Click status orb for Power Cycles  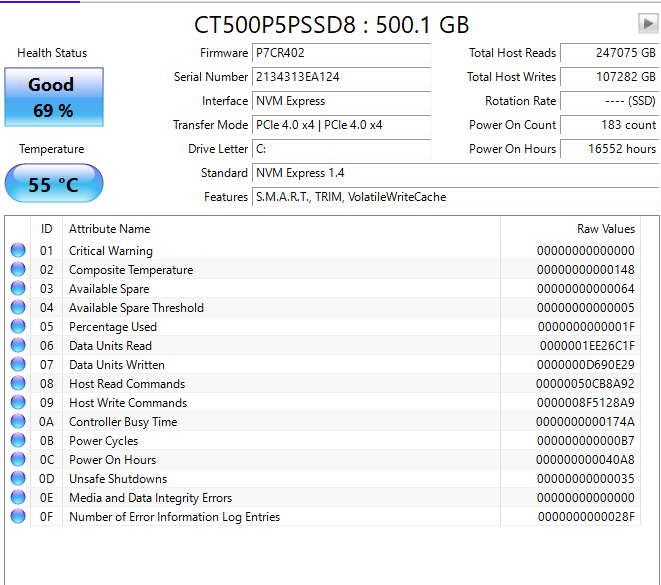[x=18, y=440]
